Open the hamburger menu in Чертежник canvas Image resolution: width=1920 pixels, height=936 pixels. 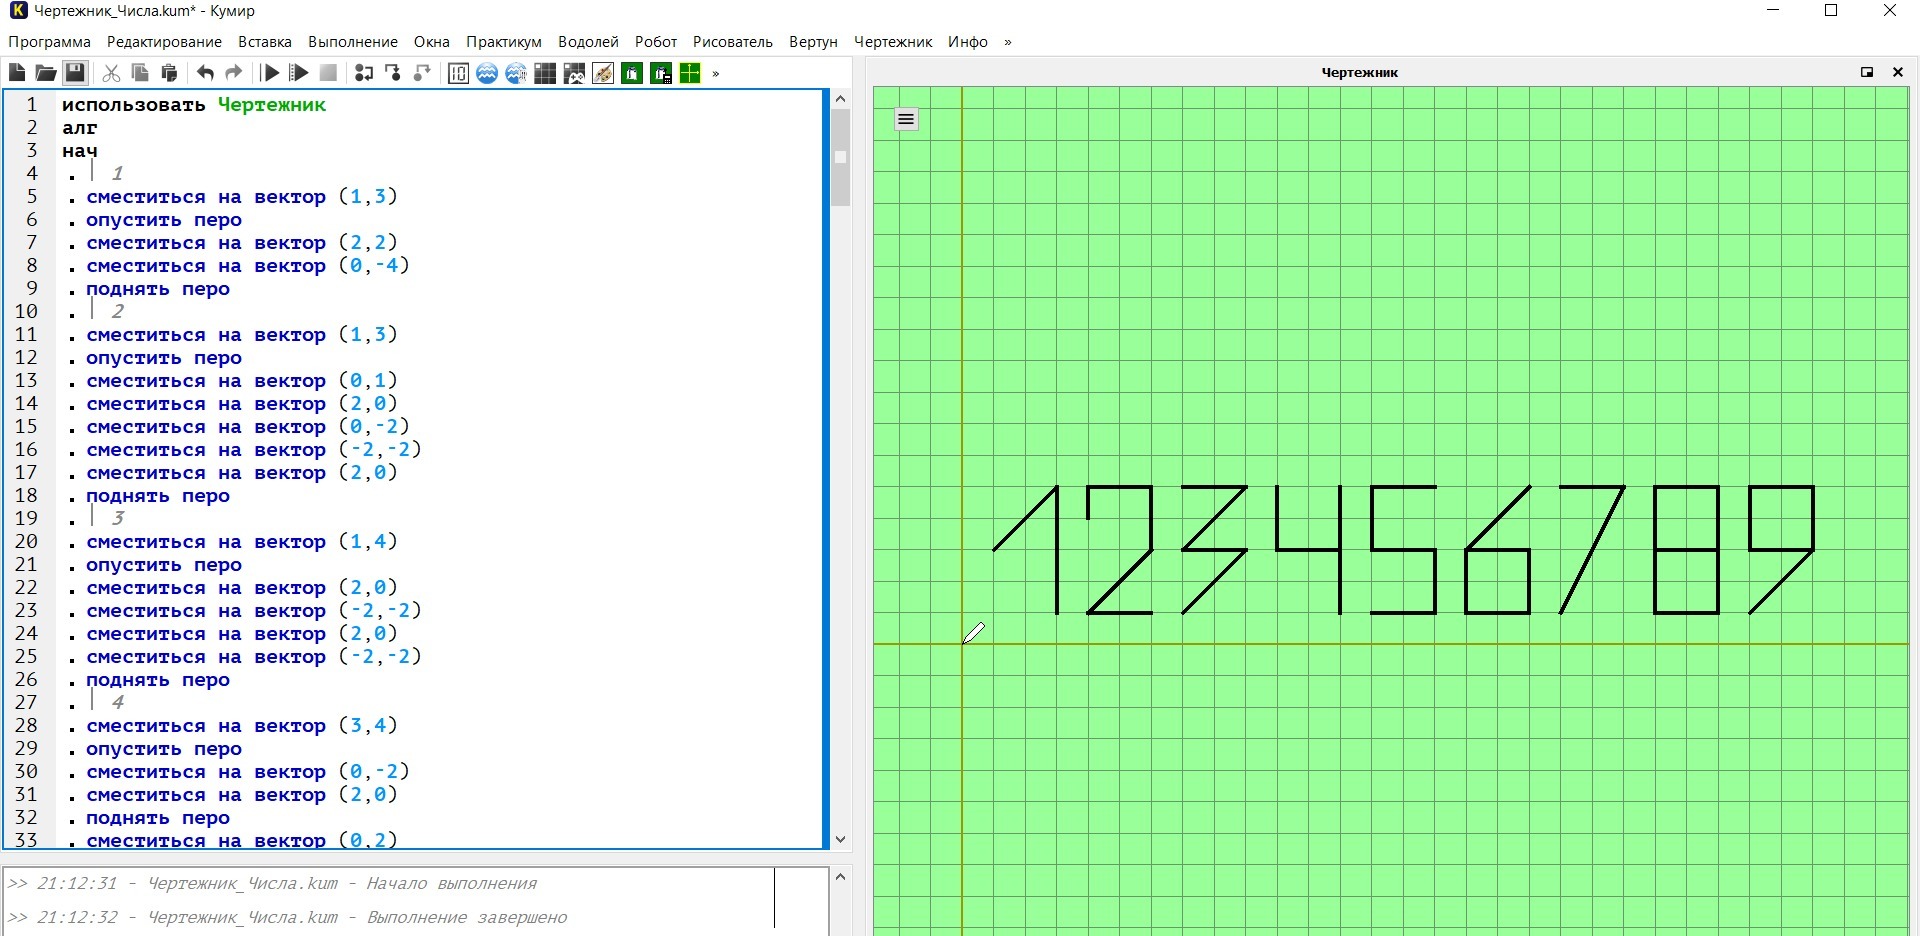point(906,120)
